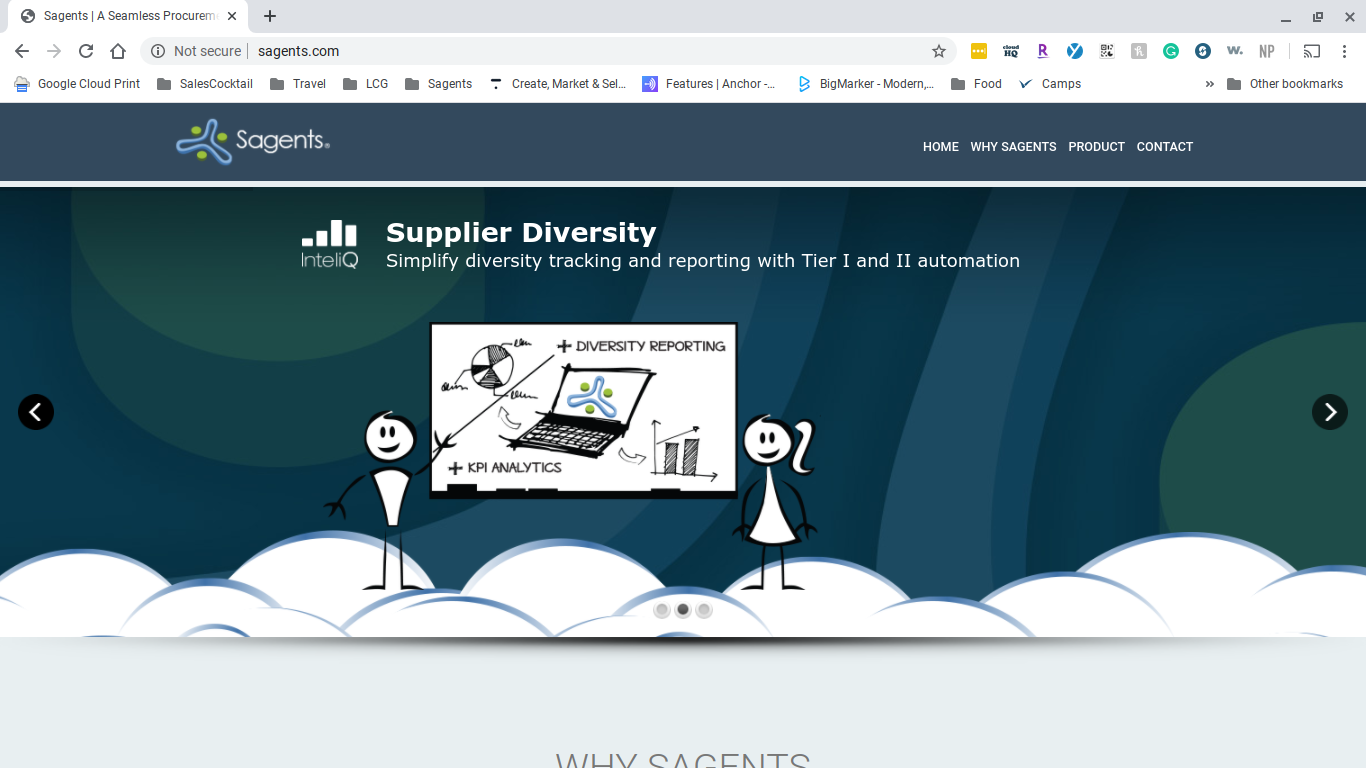Open Google Cloud Print bookmark
1366x768 pixels.
pos(78,84)
